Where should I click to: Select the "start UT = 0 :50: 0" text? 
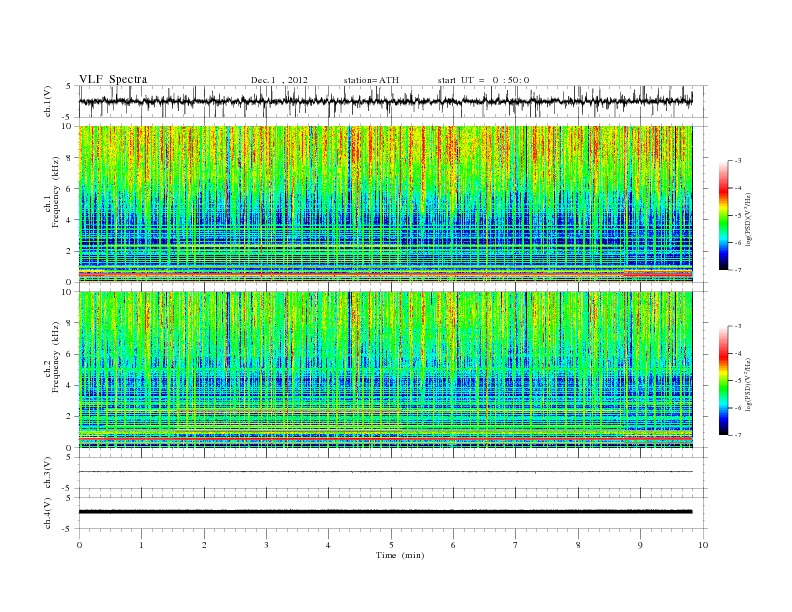point(483,80)
